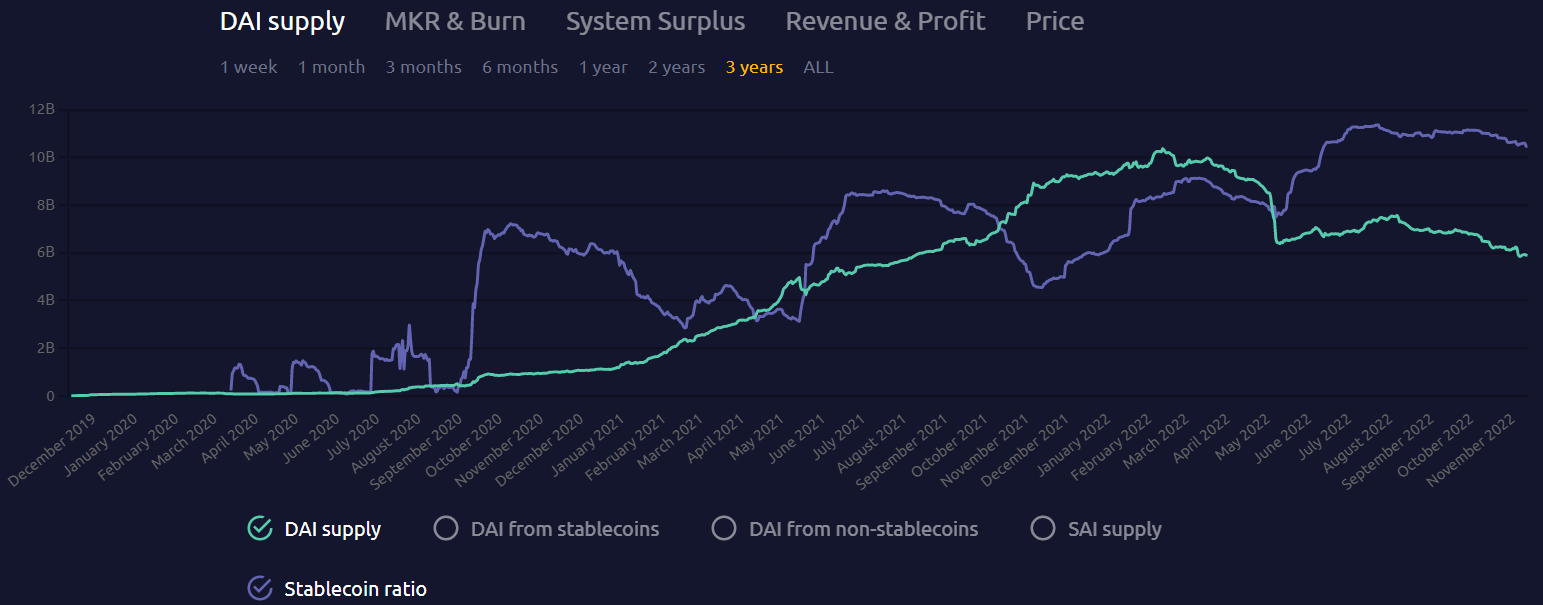Click the 12B y-axis label
Screen dimensions: 1543x605
click(x=43, y=109)
